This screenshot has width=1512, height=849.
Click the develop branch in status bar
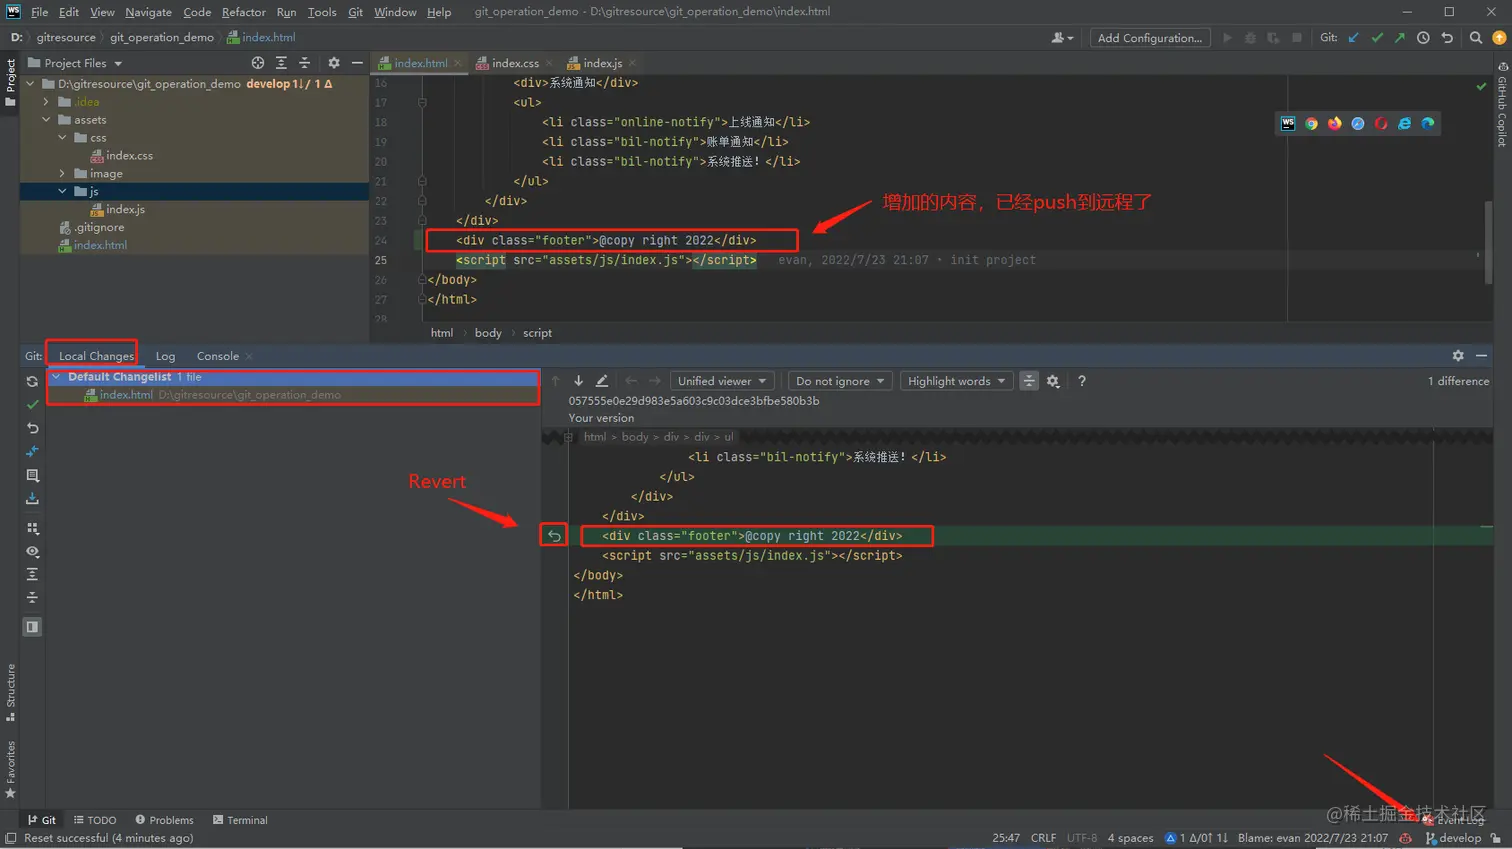1453,838
